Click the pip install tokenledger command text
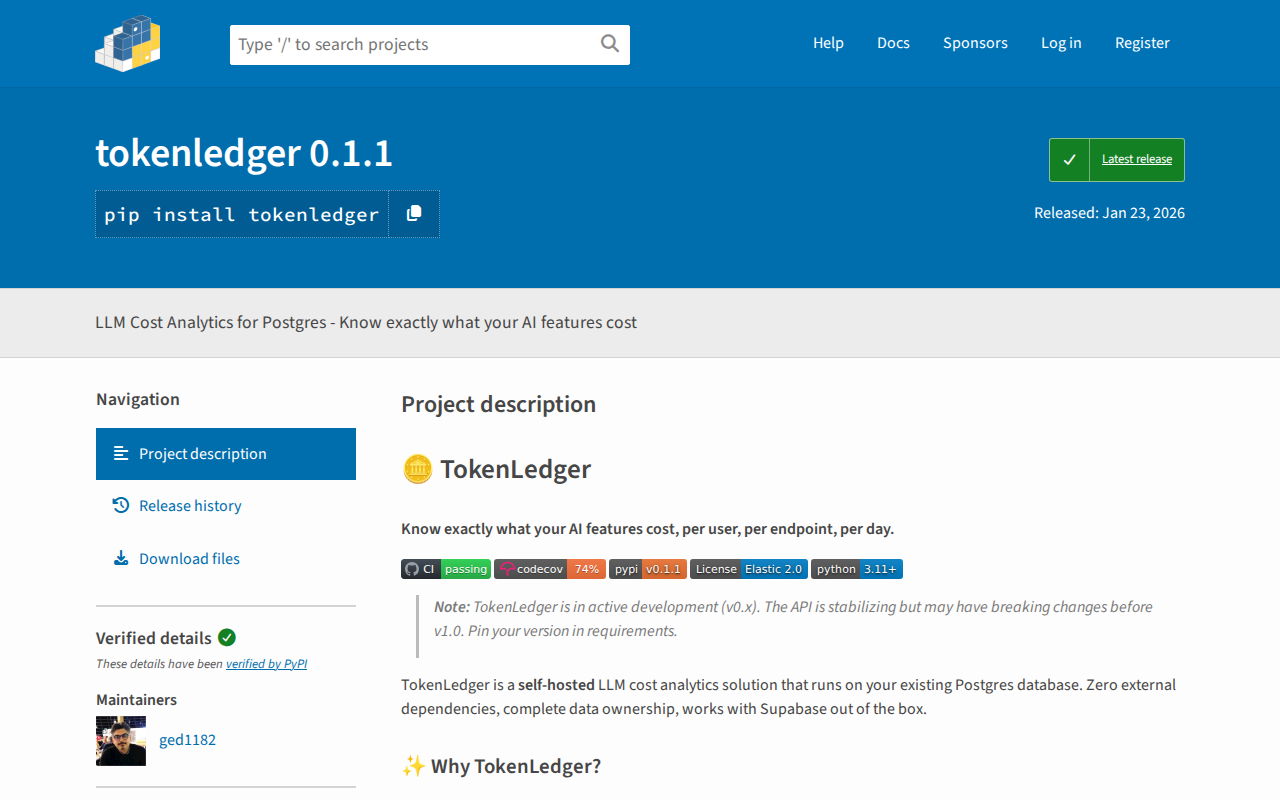The image size is (1280, 800). (x=242, y=214)
